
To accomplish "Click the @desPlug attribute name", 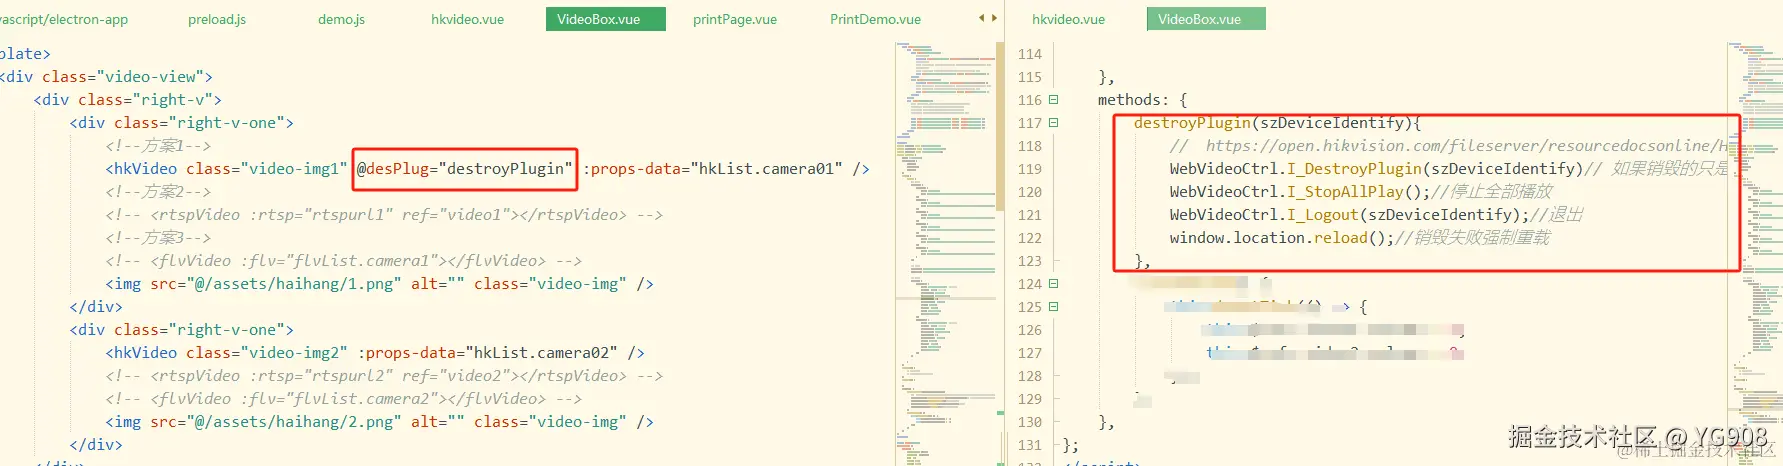I will pyautogui.click(x=393, y=169).
